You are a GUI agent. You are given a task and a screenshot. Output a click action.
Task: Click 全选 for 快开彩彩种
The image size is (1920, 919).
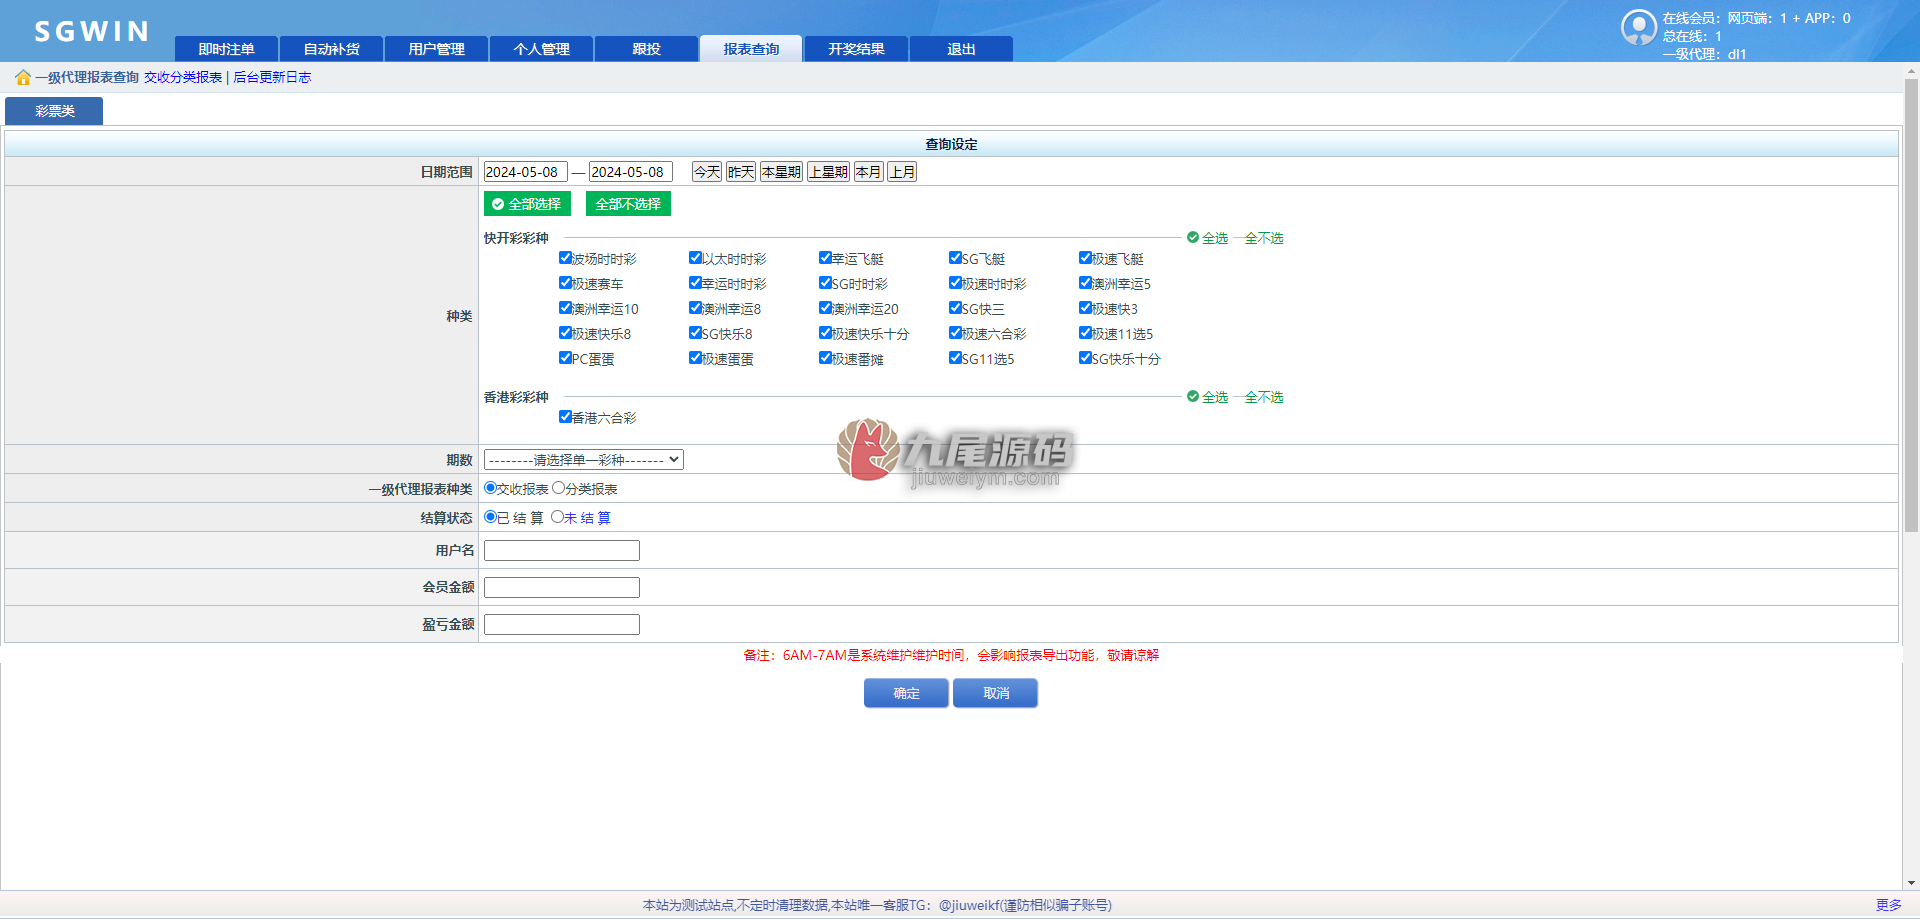tap(1207, 238)
